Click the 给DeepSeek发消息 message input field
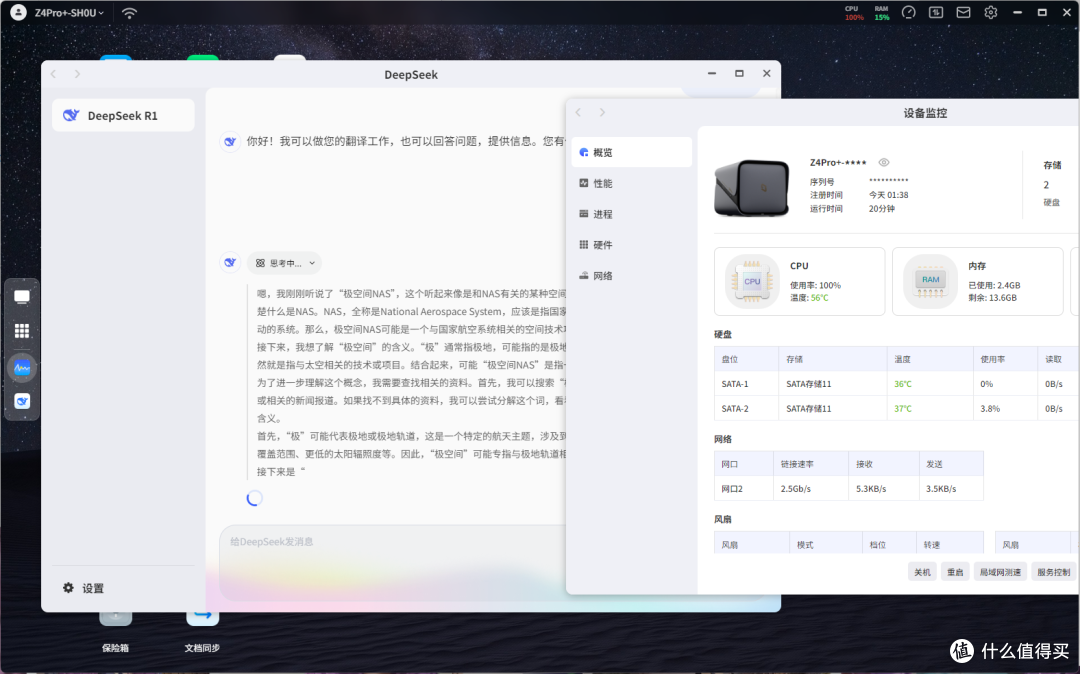The image size is (1080, 674). tap(393, 561)
